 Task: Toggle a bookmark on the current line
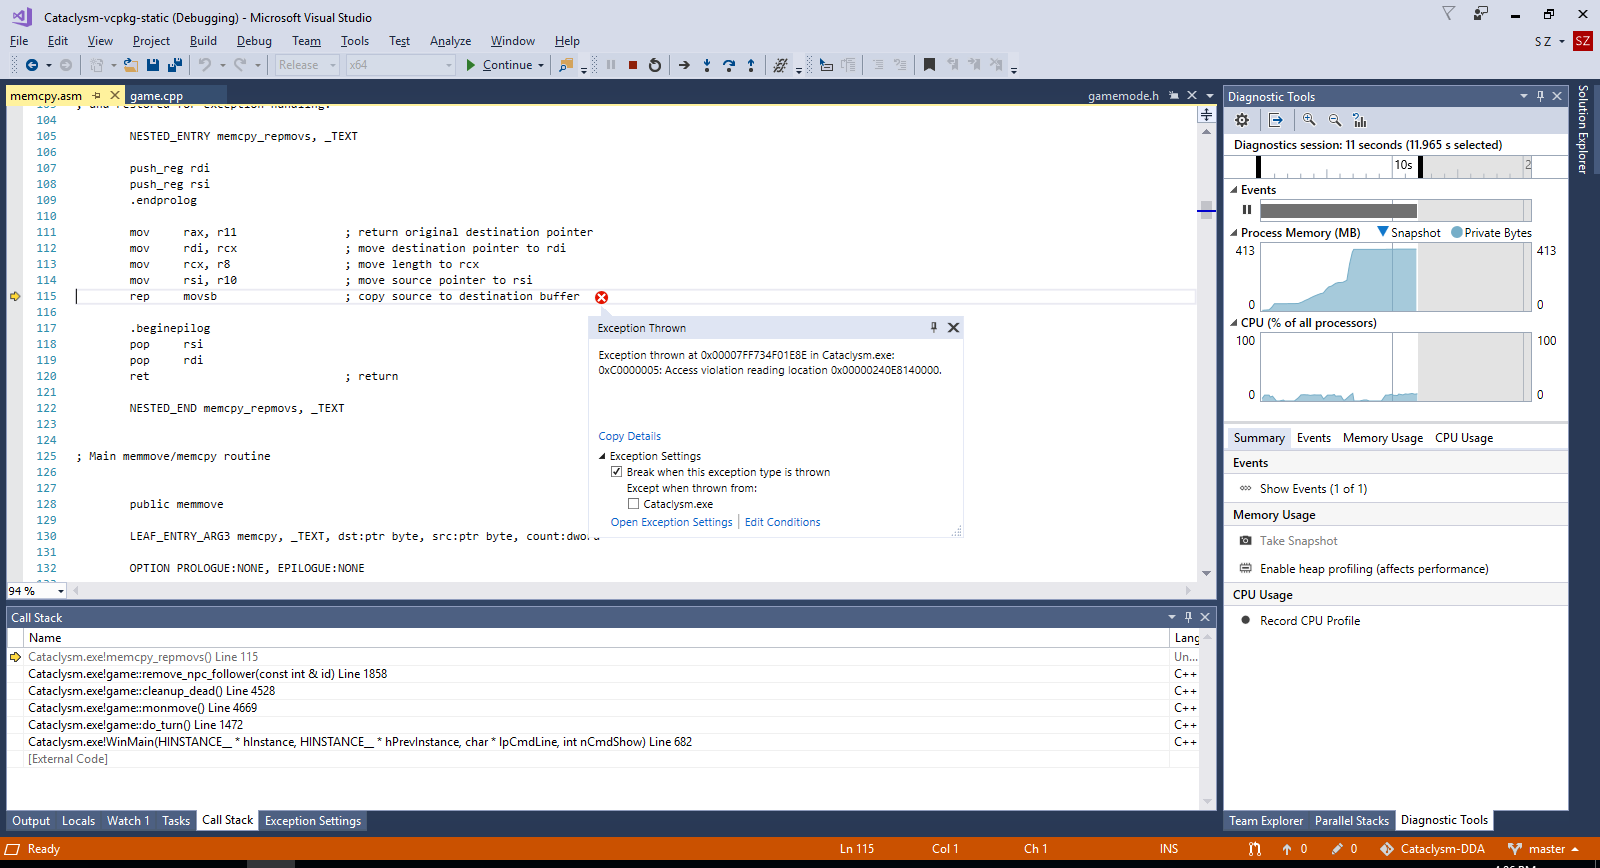click(x=929, y=65)
